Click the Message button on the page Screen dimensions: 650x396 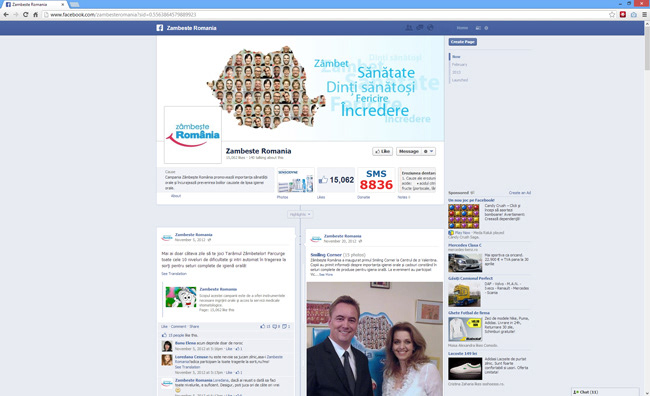coord(409,151)
